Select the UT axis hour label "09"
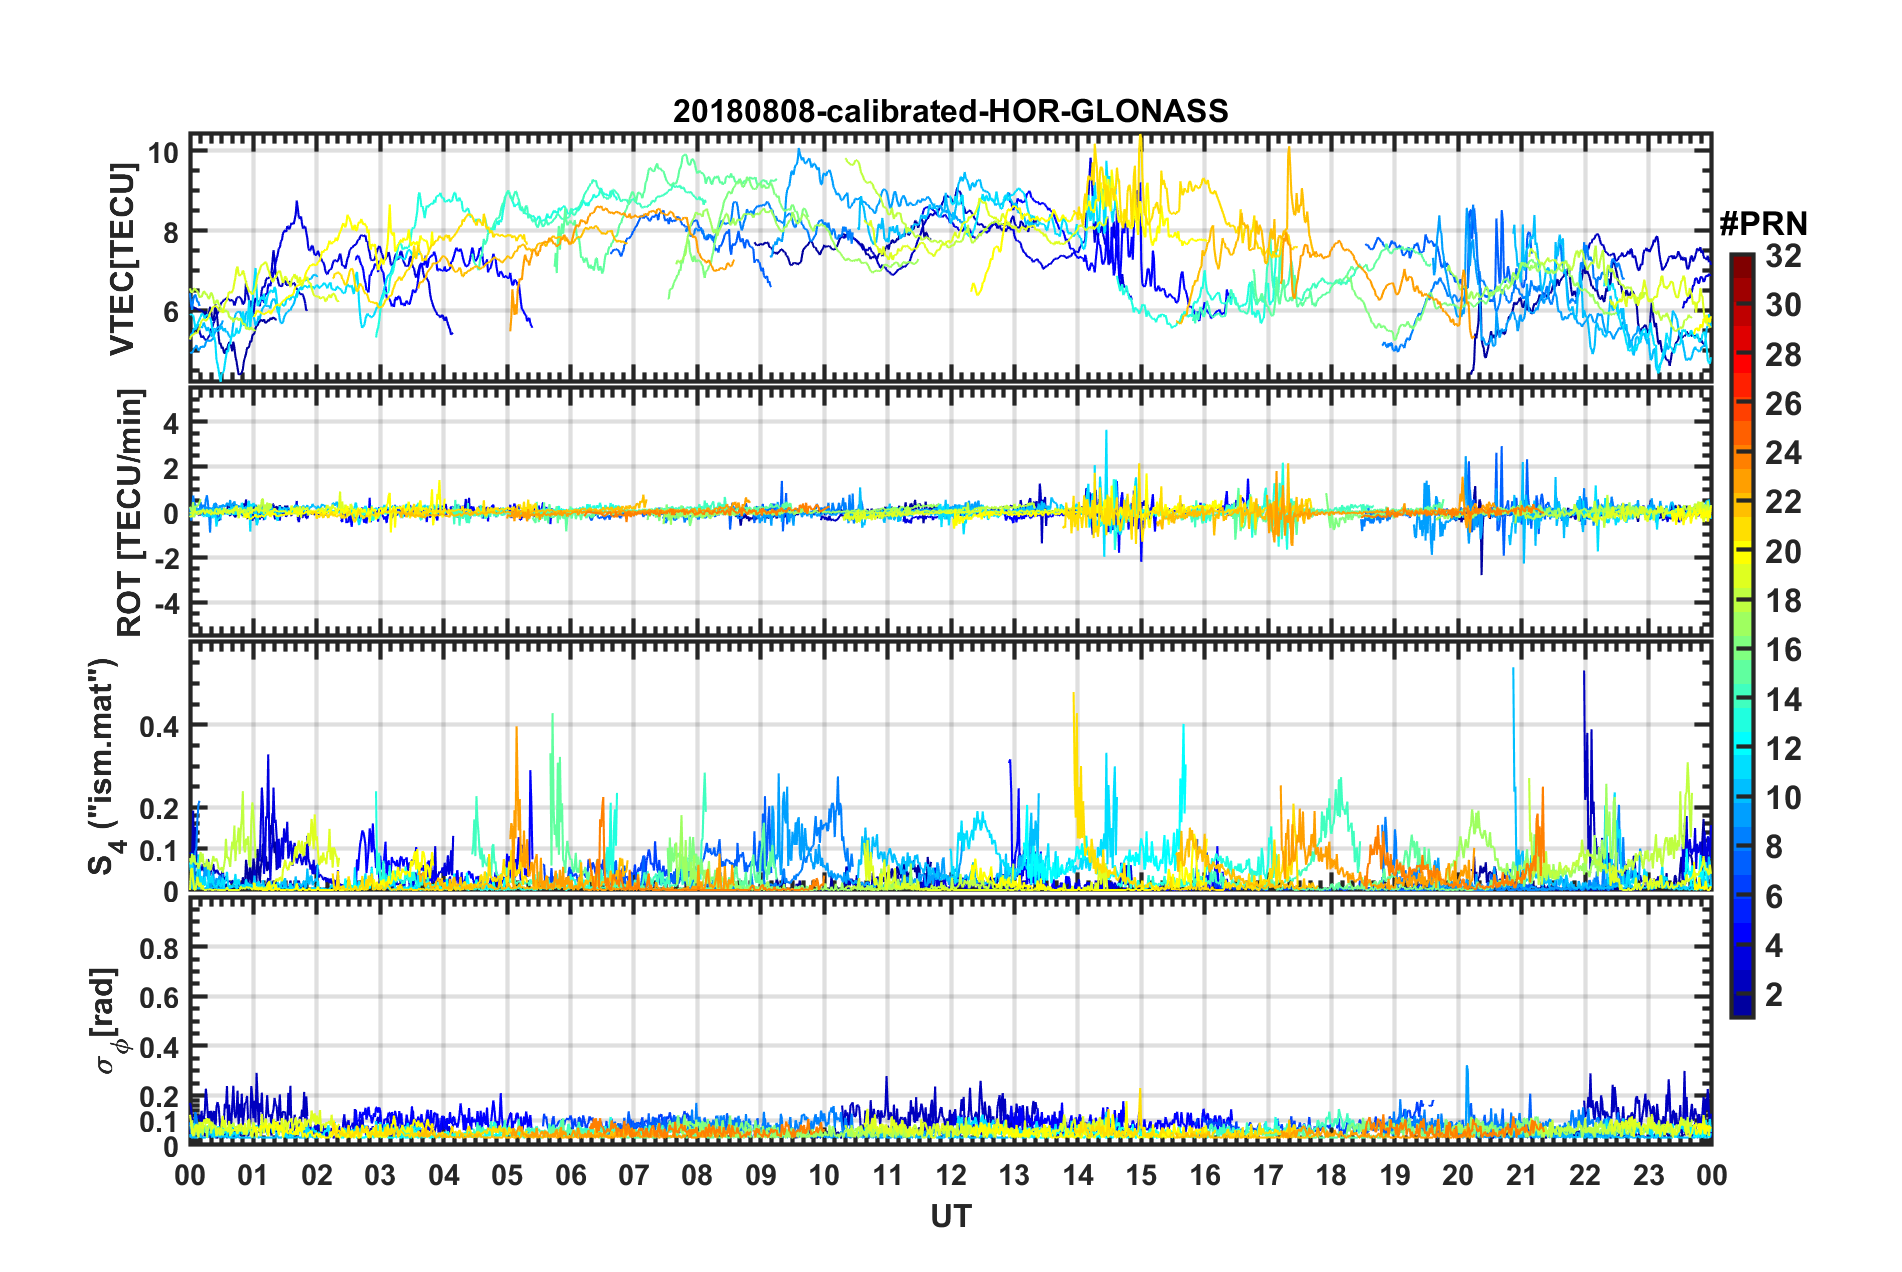1902x1272 pixels. pyautogui.click(x=761, y=1175)
